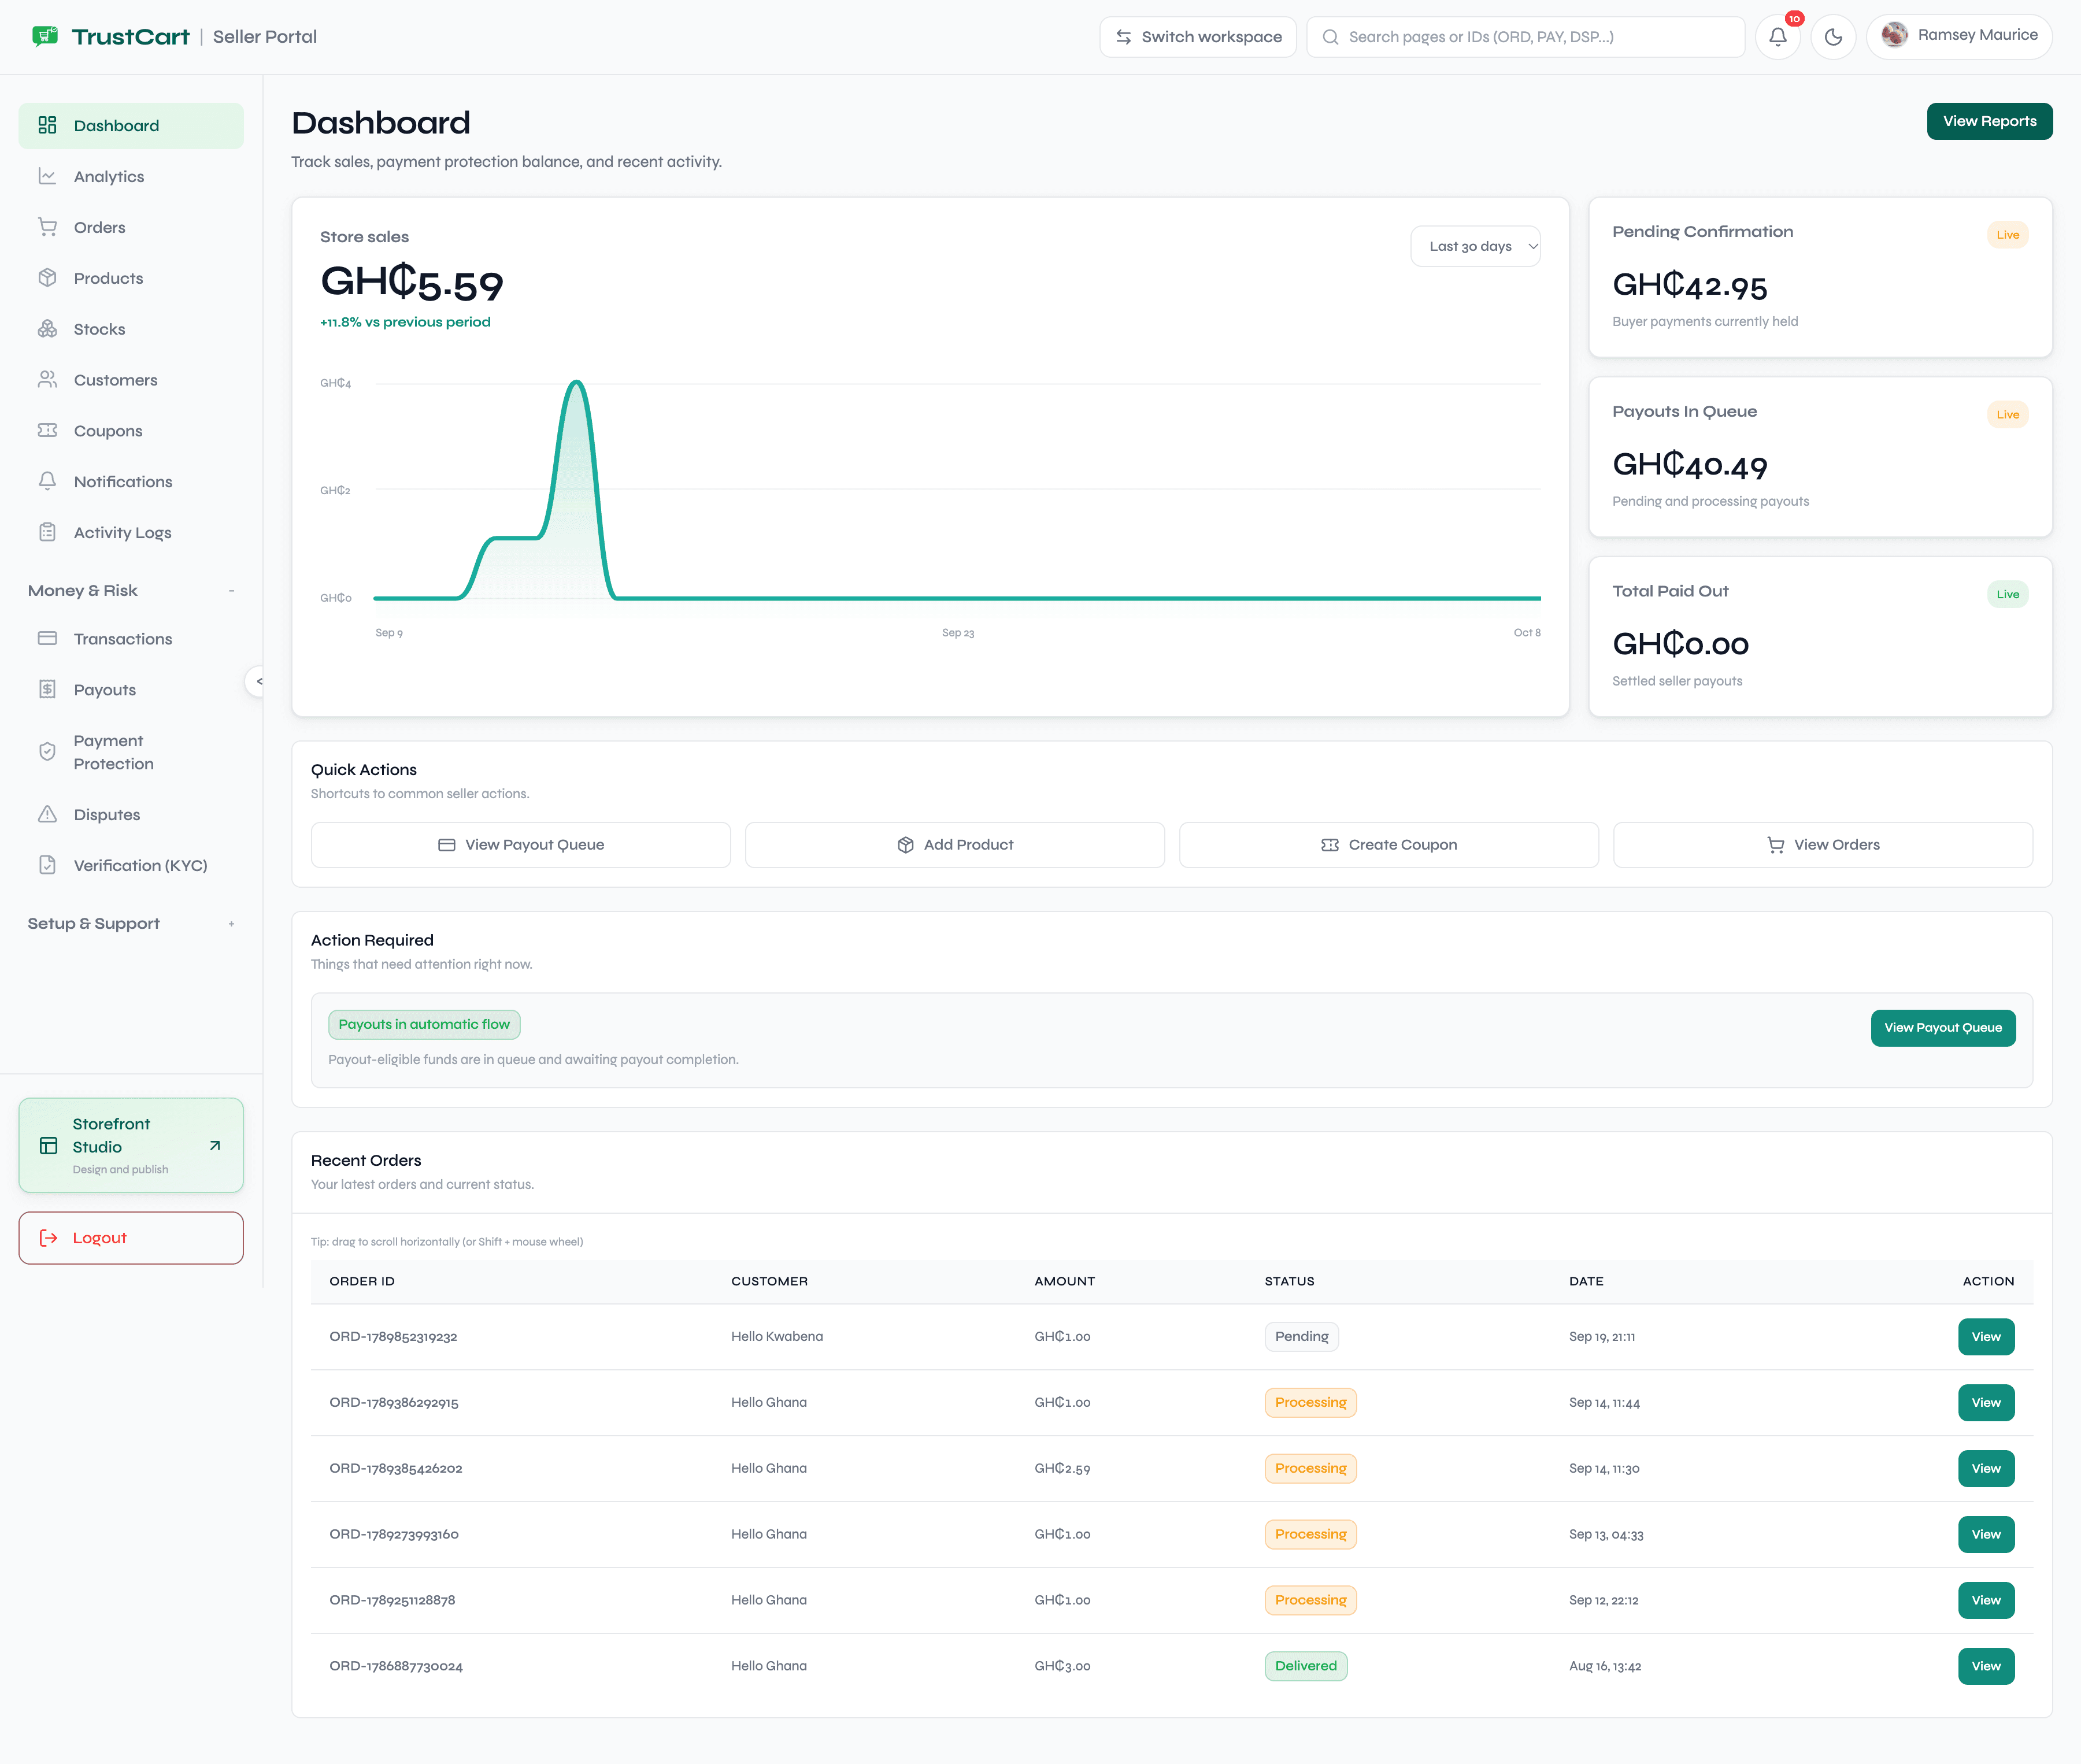Screen dimensions: 2081x1764
Task: Click the green View Payout Queue button
Action: pos(1943,1028)
